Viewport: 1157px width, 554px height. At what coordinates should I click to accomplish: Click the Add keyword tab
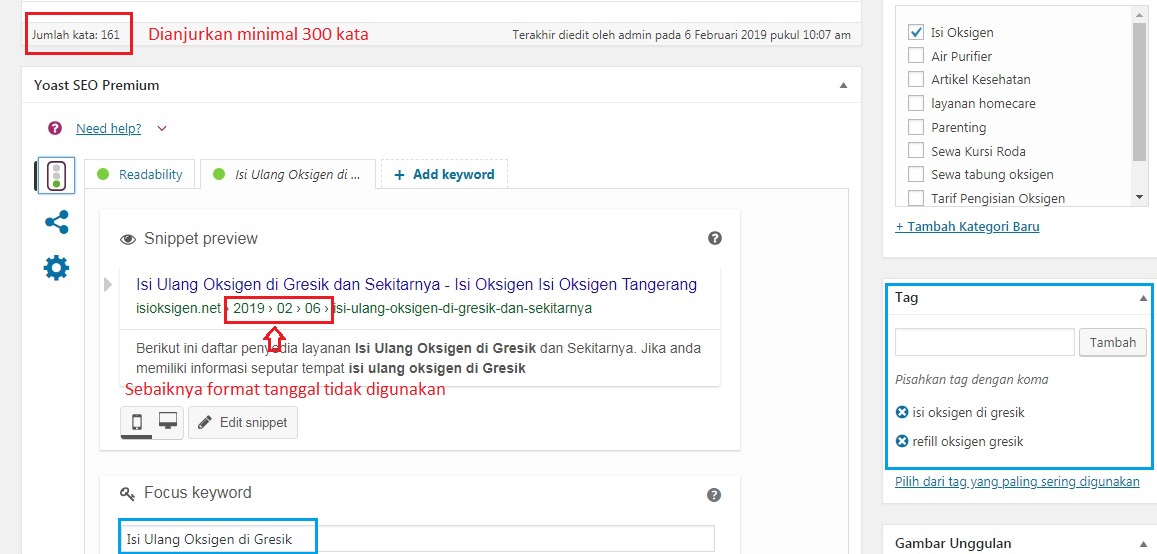click(x=444, y=175)
